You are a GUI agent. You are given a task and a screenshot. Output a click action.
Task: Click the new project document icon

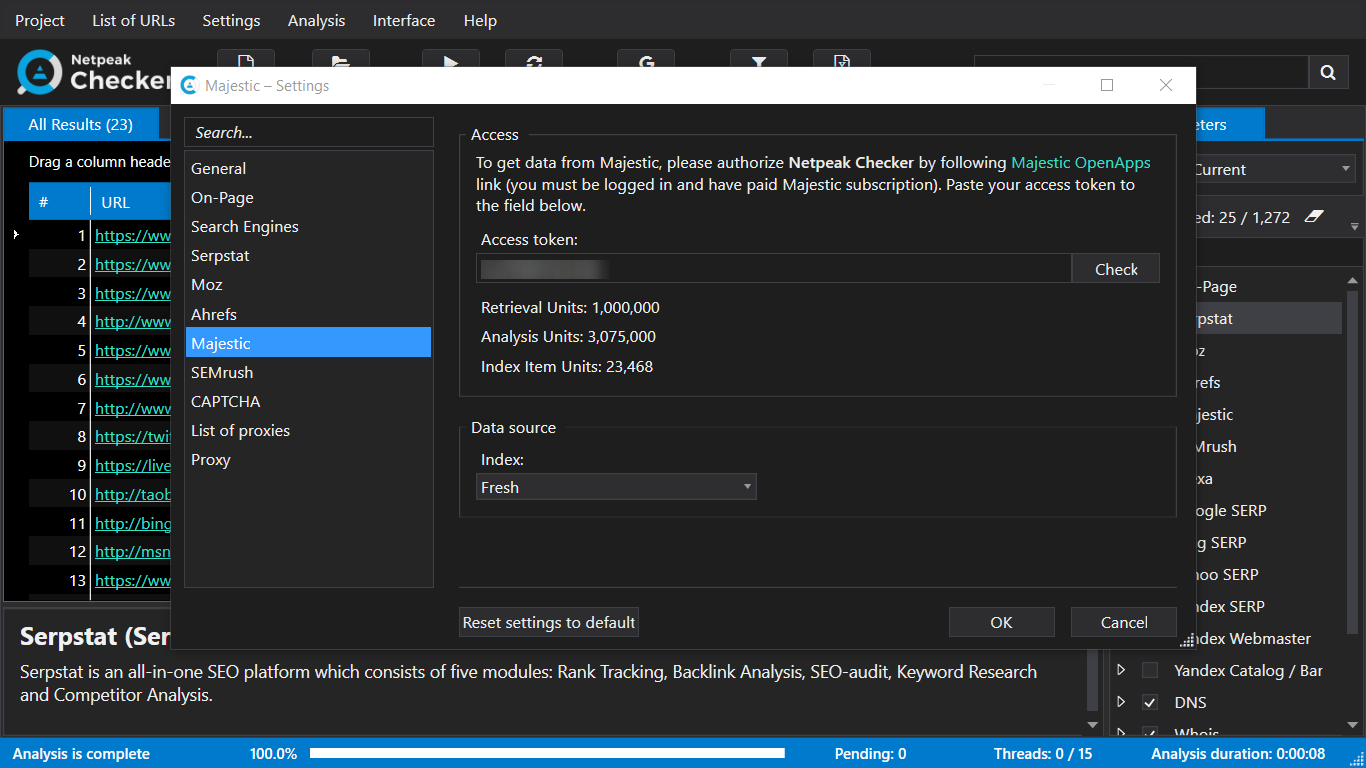pyautogui.click(x=245, y=60)
